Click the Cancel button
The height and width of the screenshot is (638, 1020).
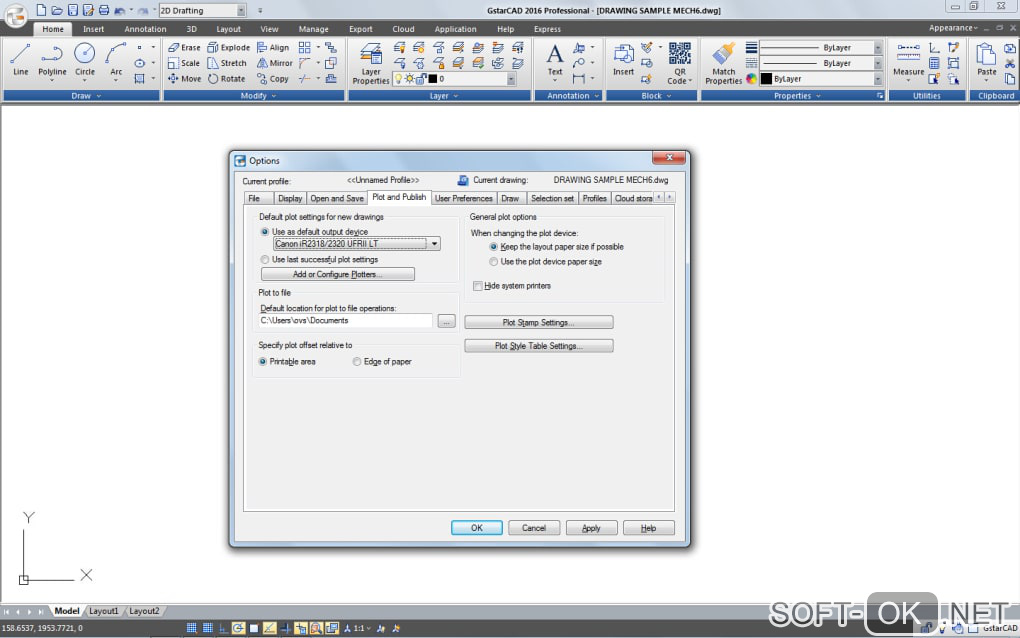534,528
